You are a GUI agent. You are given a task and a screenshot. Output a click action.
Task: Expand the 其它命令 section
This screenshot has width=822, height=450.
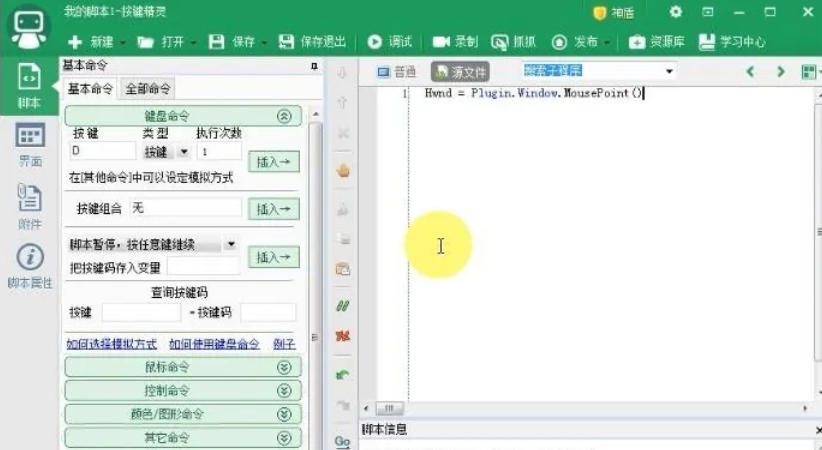pyautogui.click(x=284, y=438)
